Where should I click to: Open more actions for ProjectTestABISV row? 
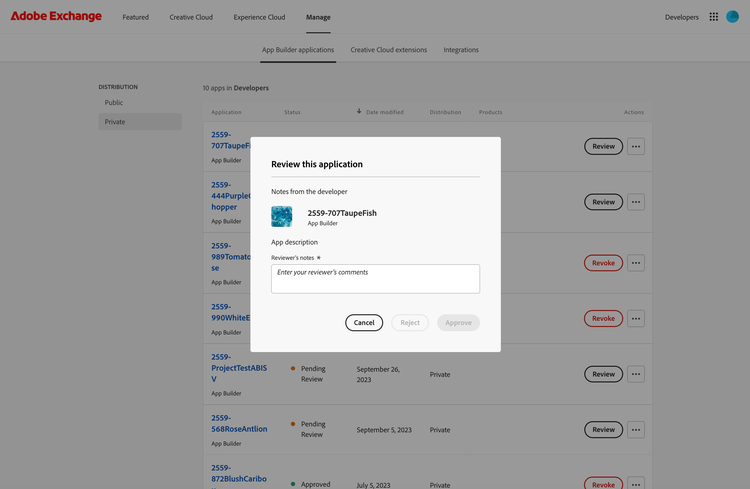(x=636, y=374)
